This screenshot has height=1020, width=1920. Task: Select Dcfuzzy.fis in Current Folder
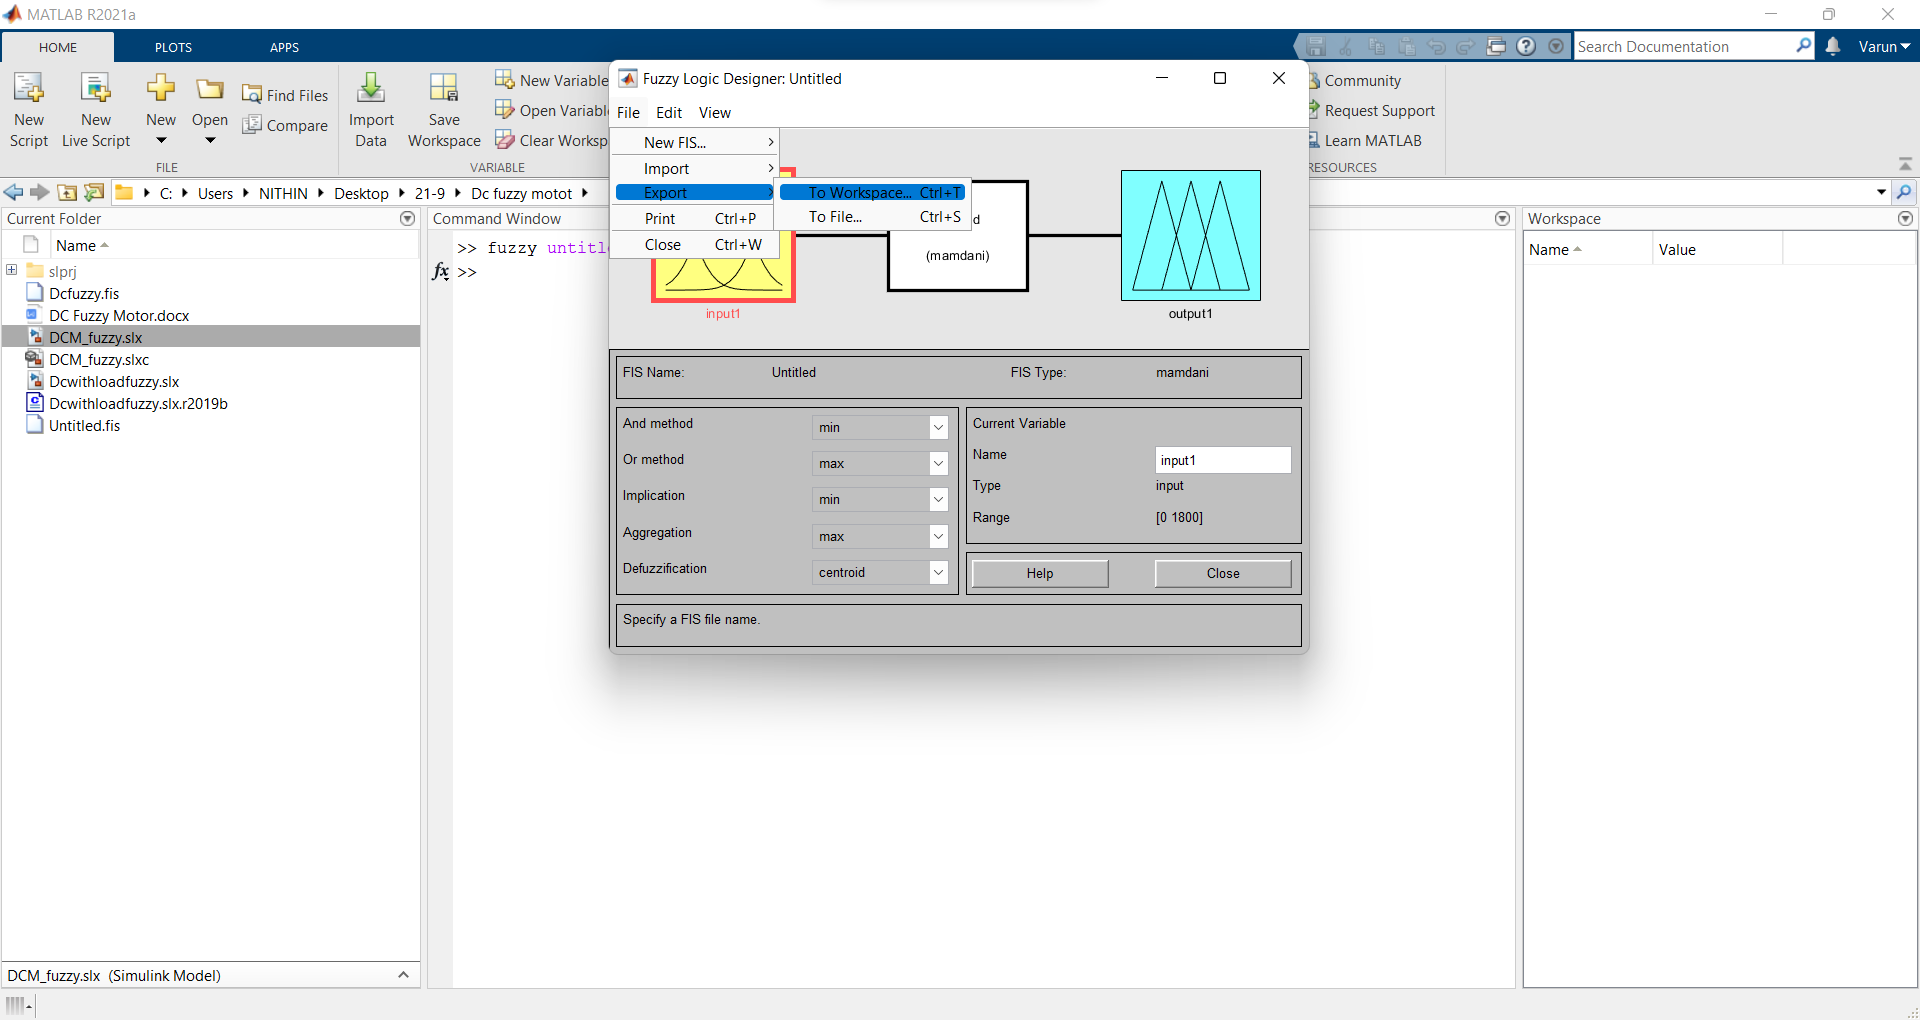point(84,293)
